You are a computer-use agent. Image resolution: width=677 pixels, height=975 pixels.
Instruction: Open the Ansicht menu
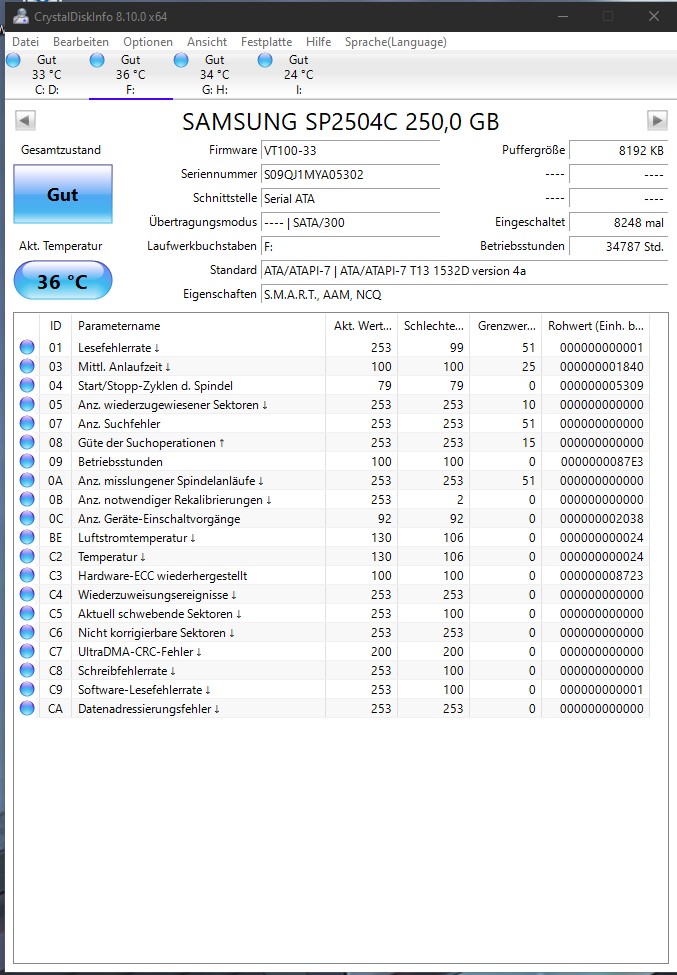pyautogui.click(x=207, y=42)
